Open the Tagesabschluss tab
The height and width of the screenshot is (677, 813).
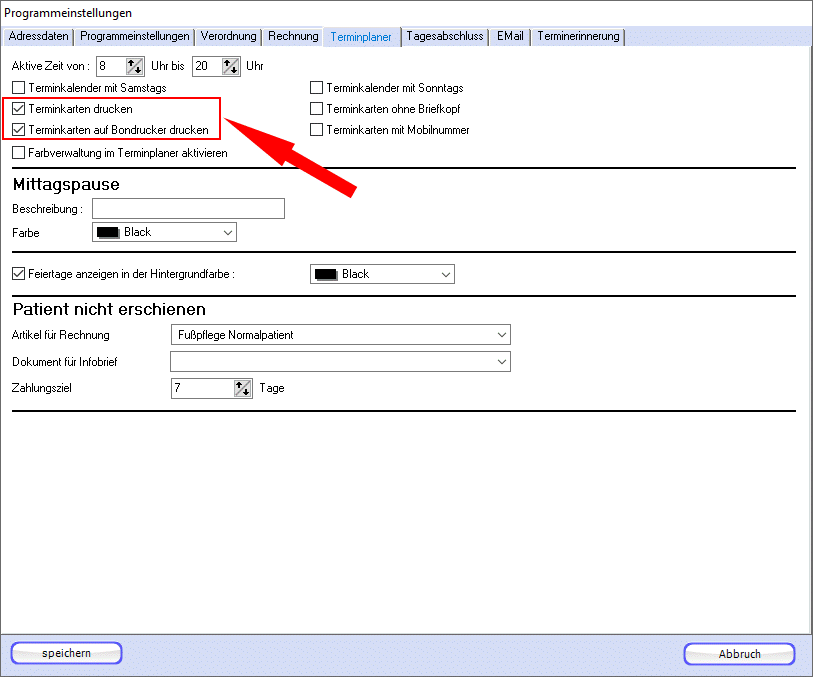pos(445,37)
